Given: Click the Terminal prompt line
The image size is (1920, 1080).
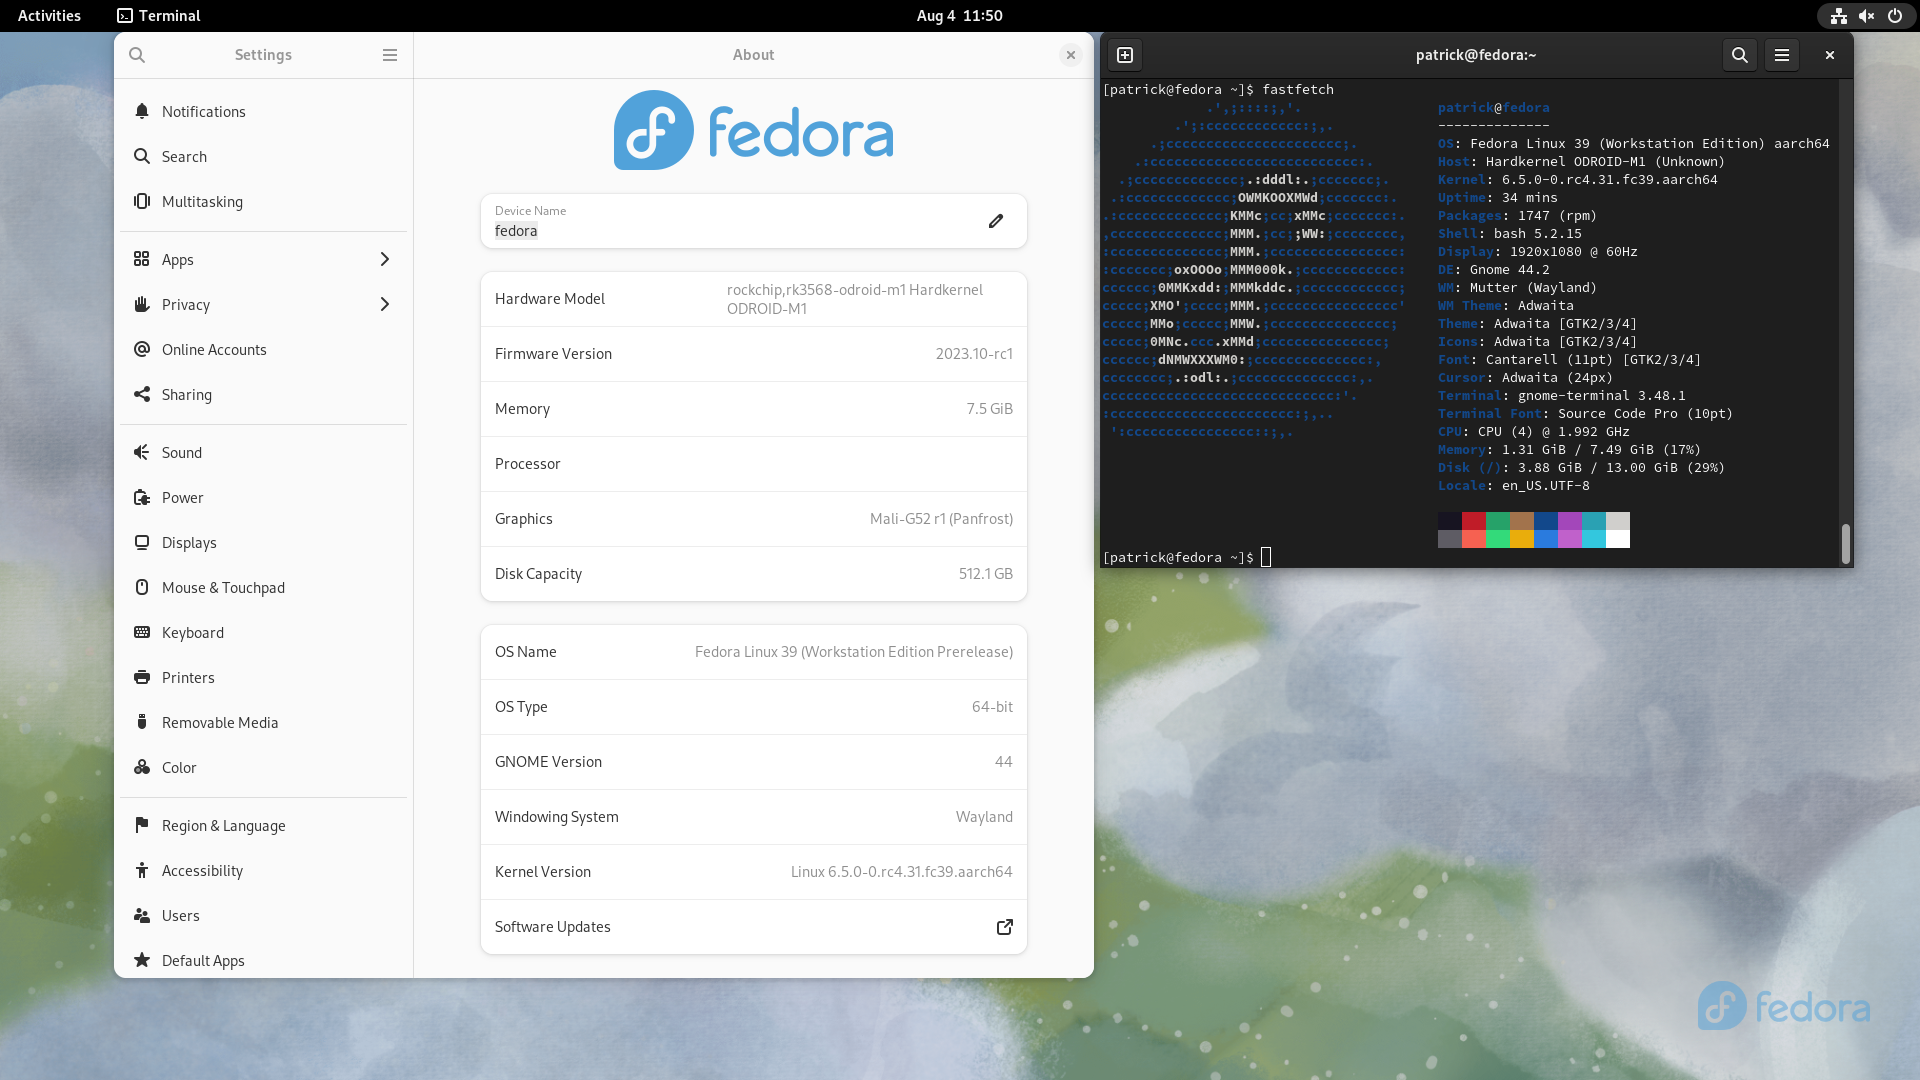Looking at the screenshot, I should pyautogui.click(x=1187, y=557).
